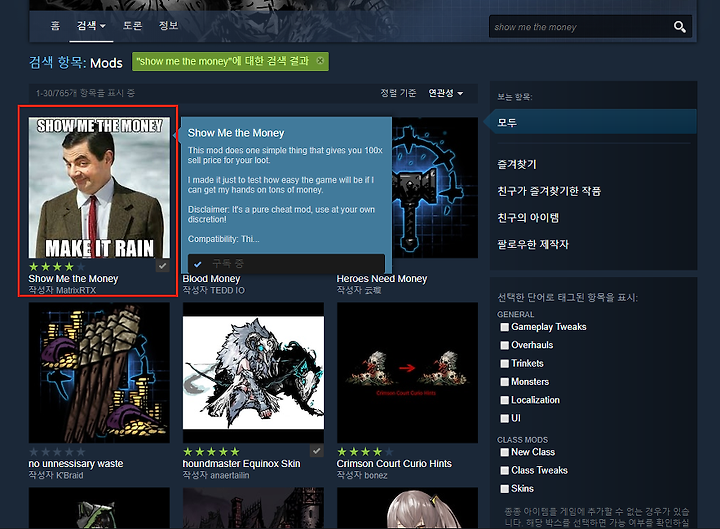This screenshot has height=529, width=720.
Task: Click the subscribed checkmark on Show Me the Money
Action: click(x=163, y=266)
